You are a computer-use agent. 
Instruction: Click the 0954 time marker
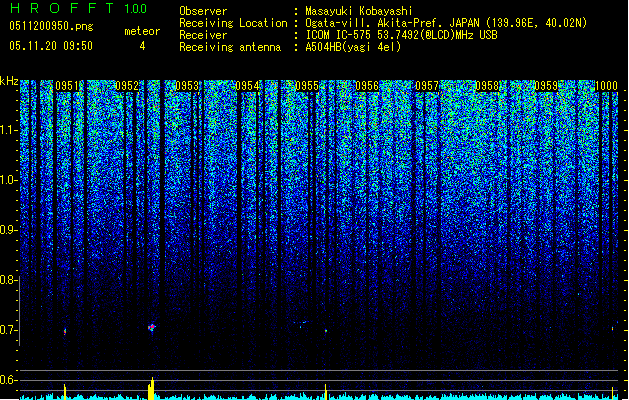click(x=247, y=86)
